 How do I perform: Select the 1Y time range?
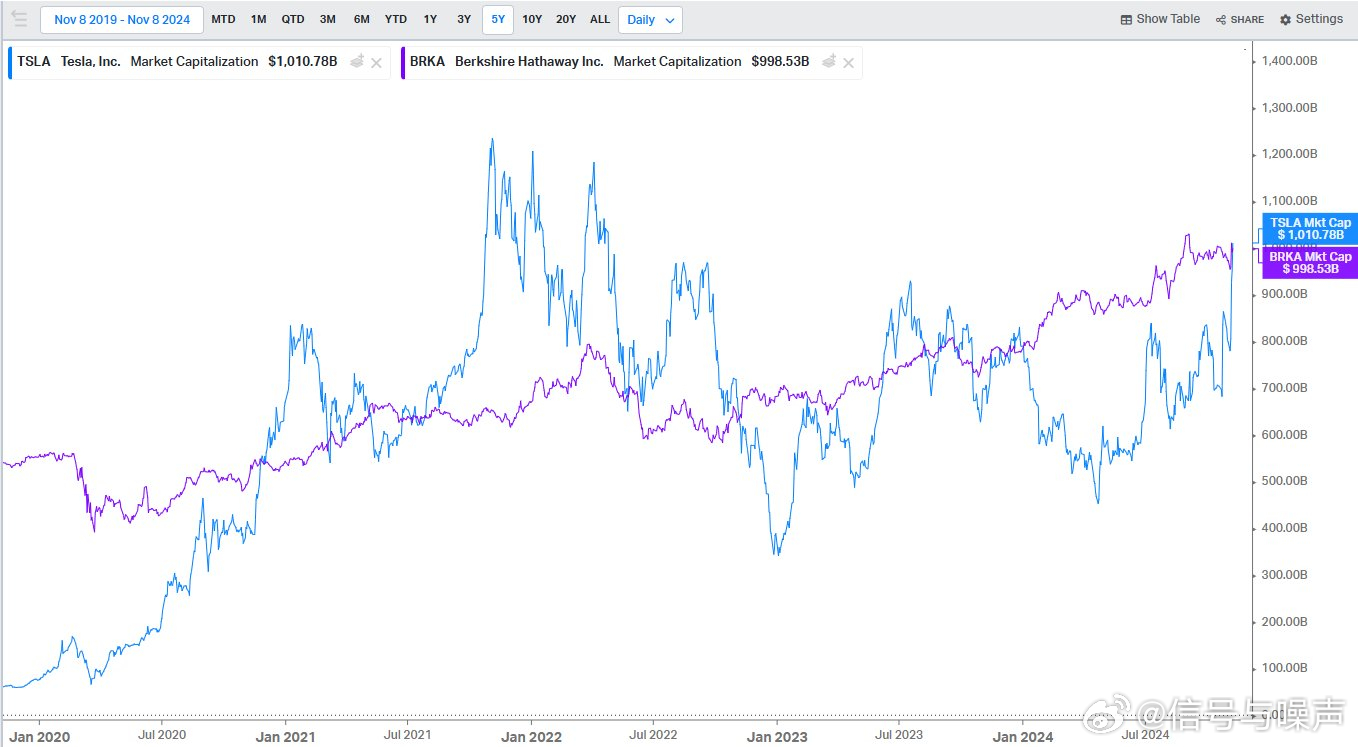[x=430, y=20]
